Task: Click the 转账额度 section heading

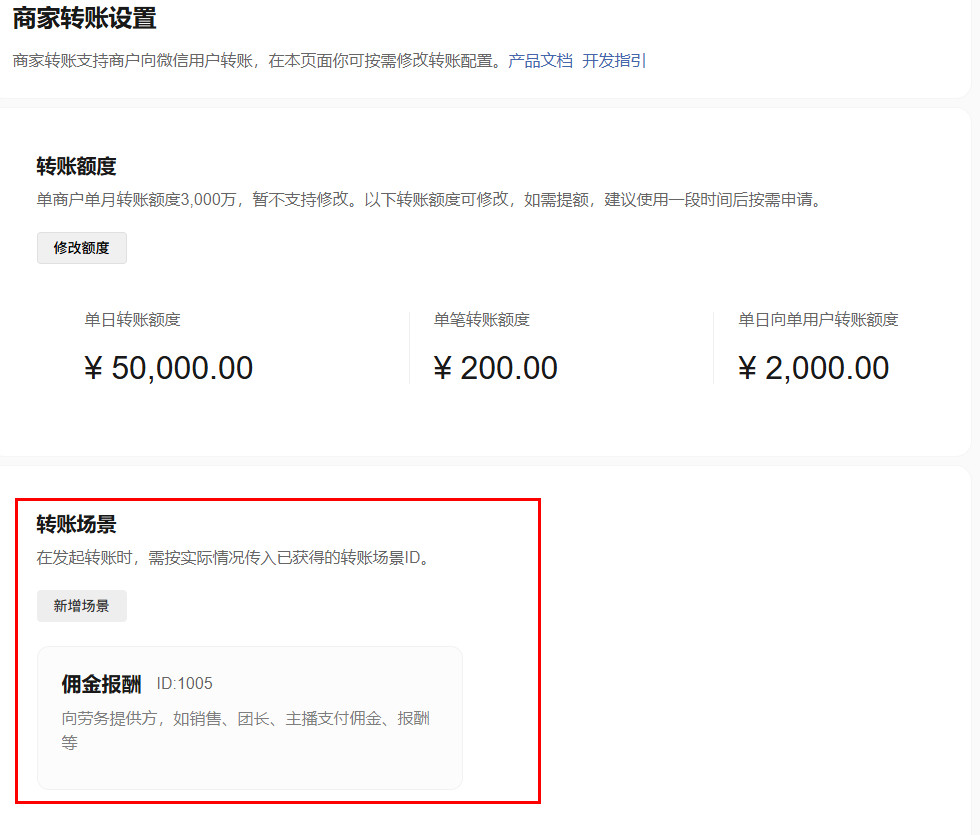Action: 76,166
